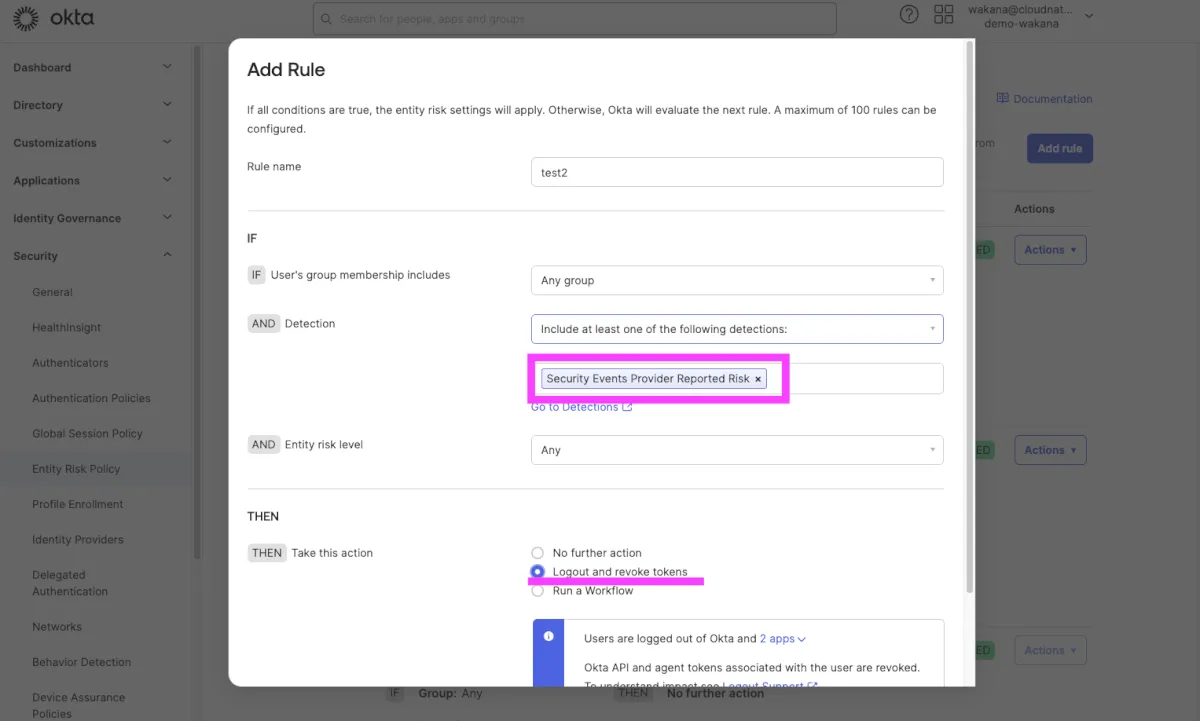Open the Detection condition dropdown

736,329
